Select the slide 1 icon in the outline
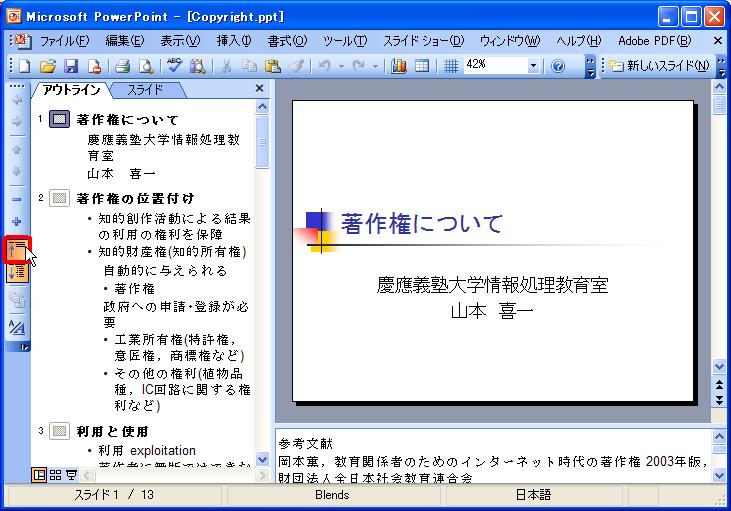Screen dimensions: 731x511 [60, 119]
